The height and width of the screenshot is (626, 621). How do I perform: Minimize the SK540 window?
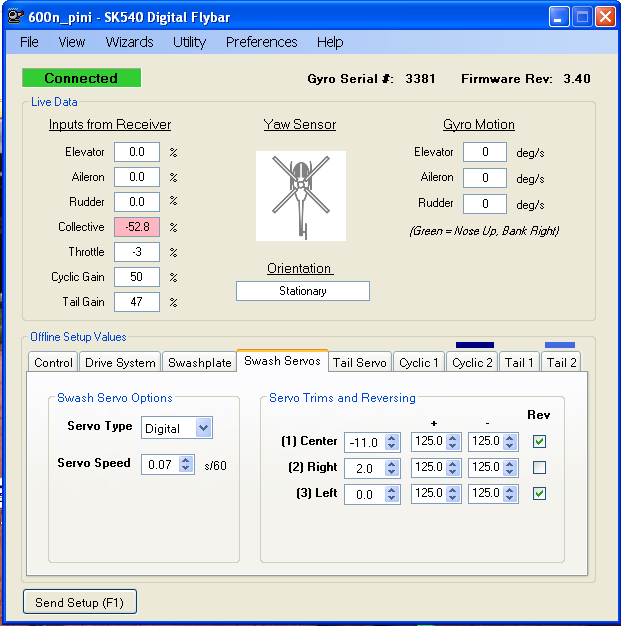(x=559, y=17)
